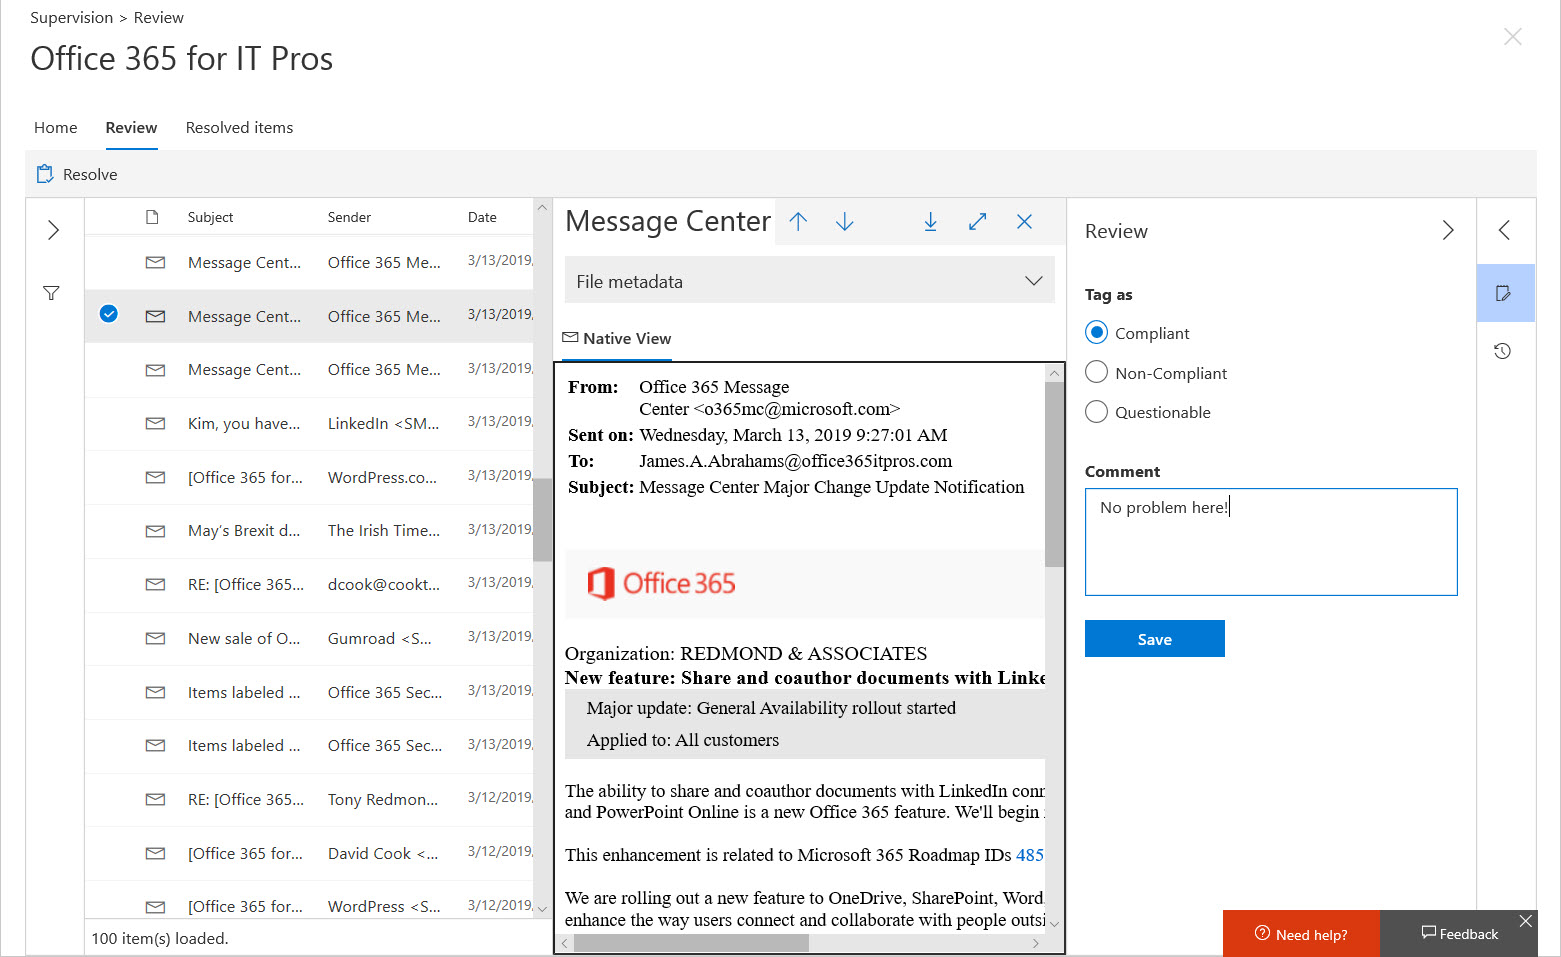Save the review comment
The image size is (1561, 957).
[x=1155, y=639]
